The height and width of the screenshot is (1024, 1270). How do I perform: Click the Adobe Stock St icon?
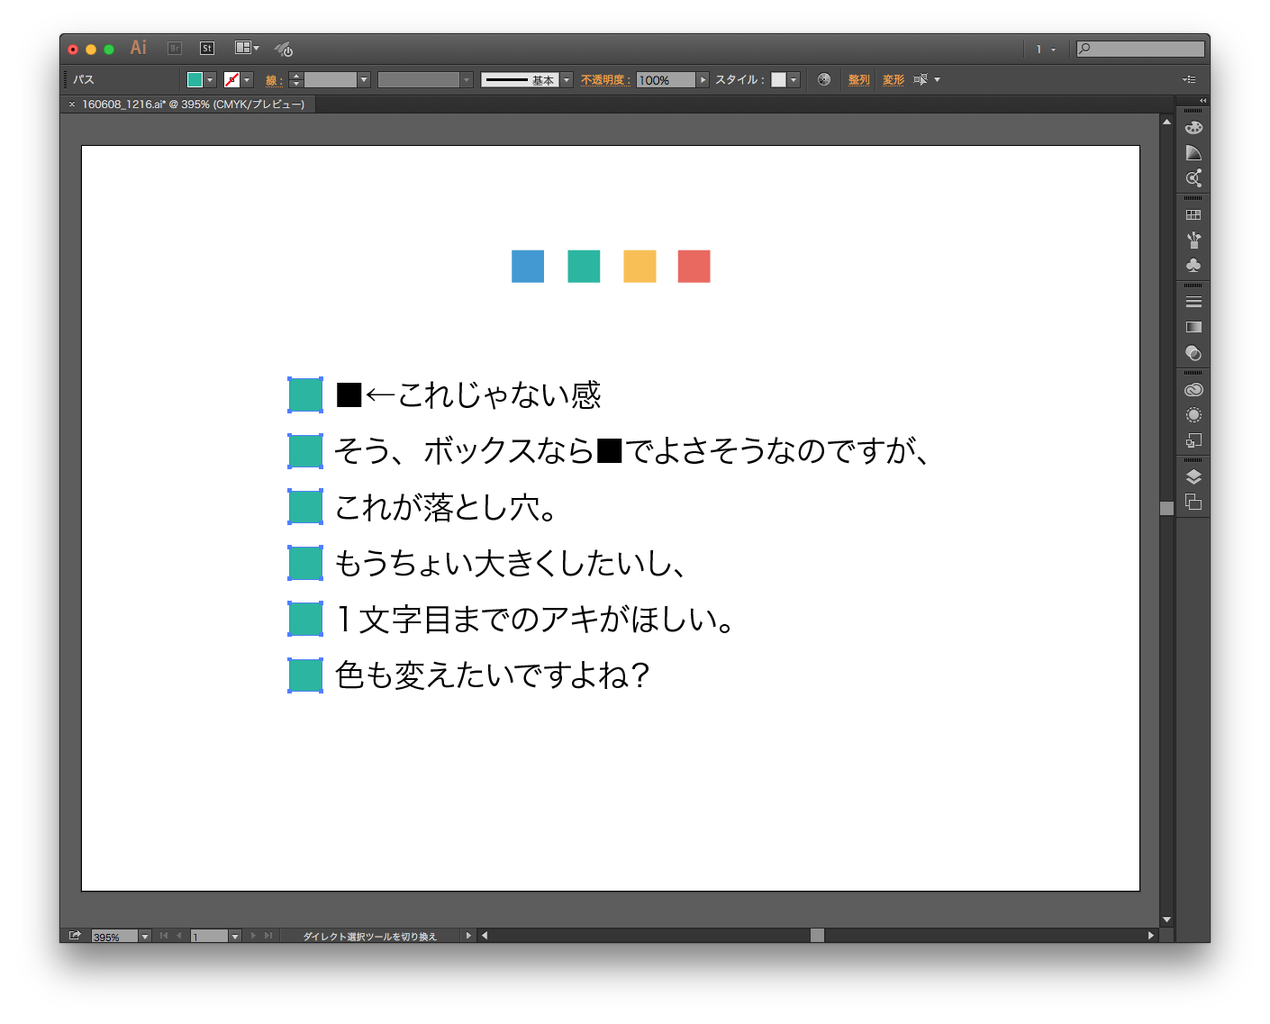(x=207, y=48)
